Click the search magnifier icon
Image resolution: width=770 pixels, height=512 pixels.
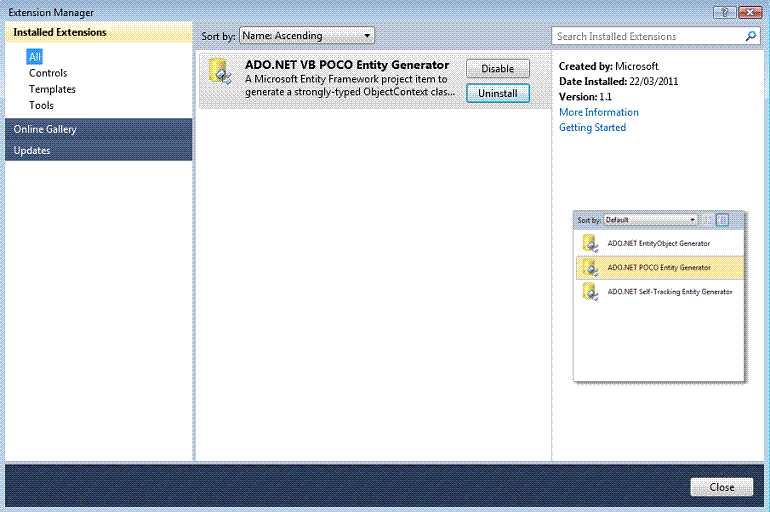tap(750, 36)
